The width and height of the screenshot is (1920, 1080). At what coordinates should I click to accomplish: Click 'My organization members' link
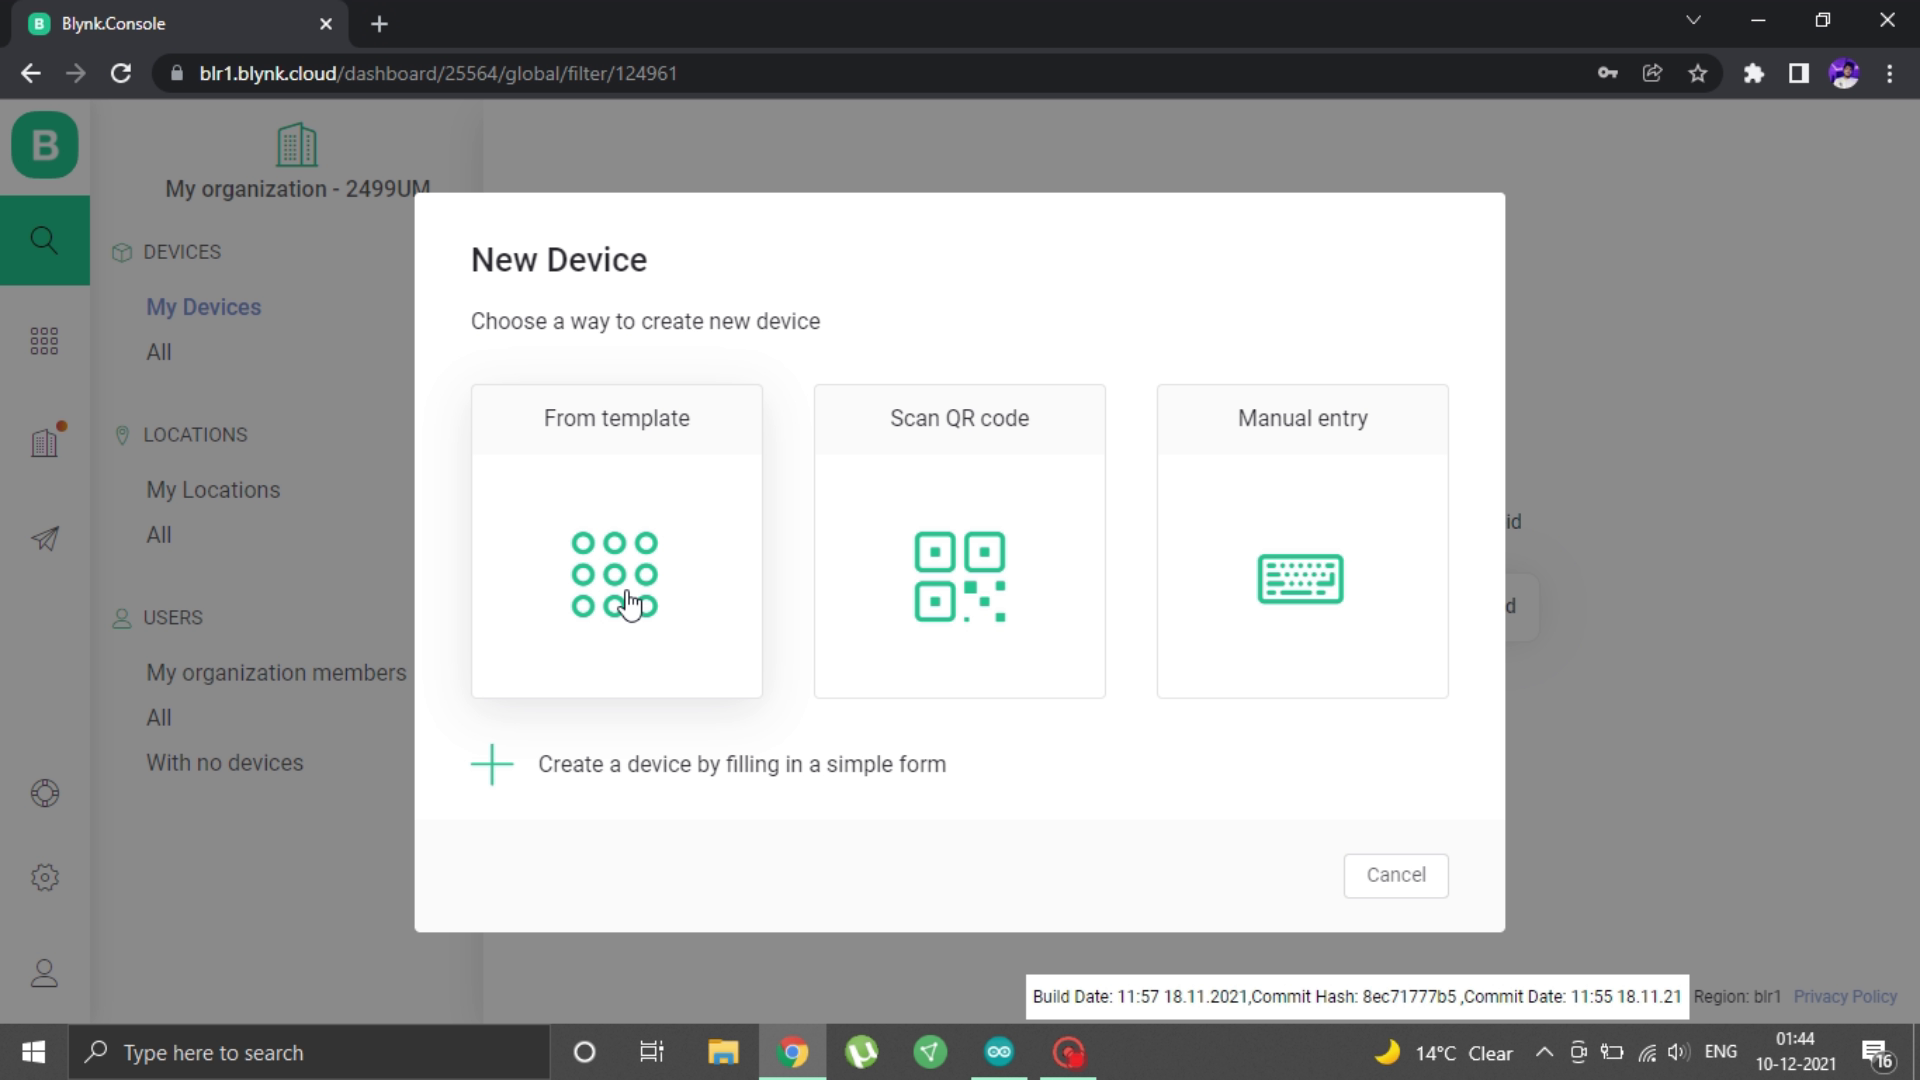(276, 671)
